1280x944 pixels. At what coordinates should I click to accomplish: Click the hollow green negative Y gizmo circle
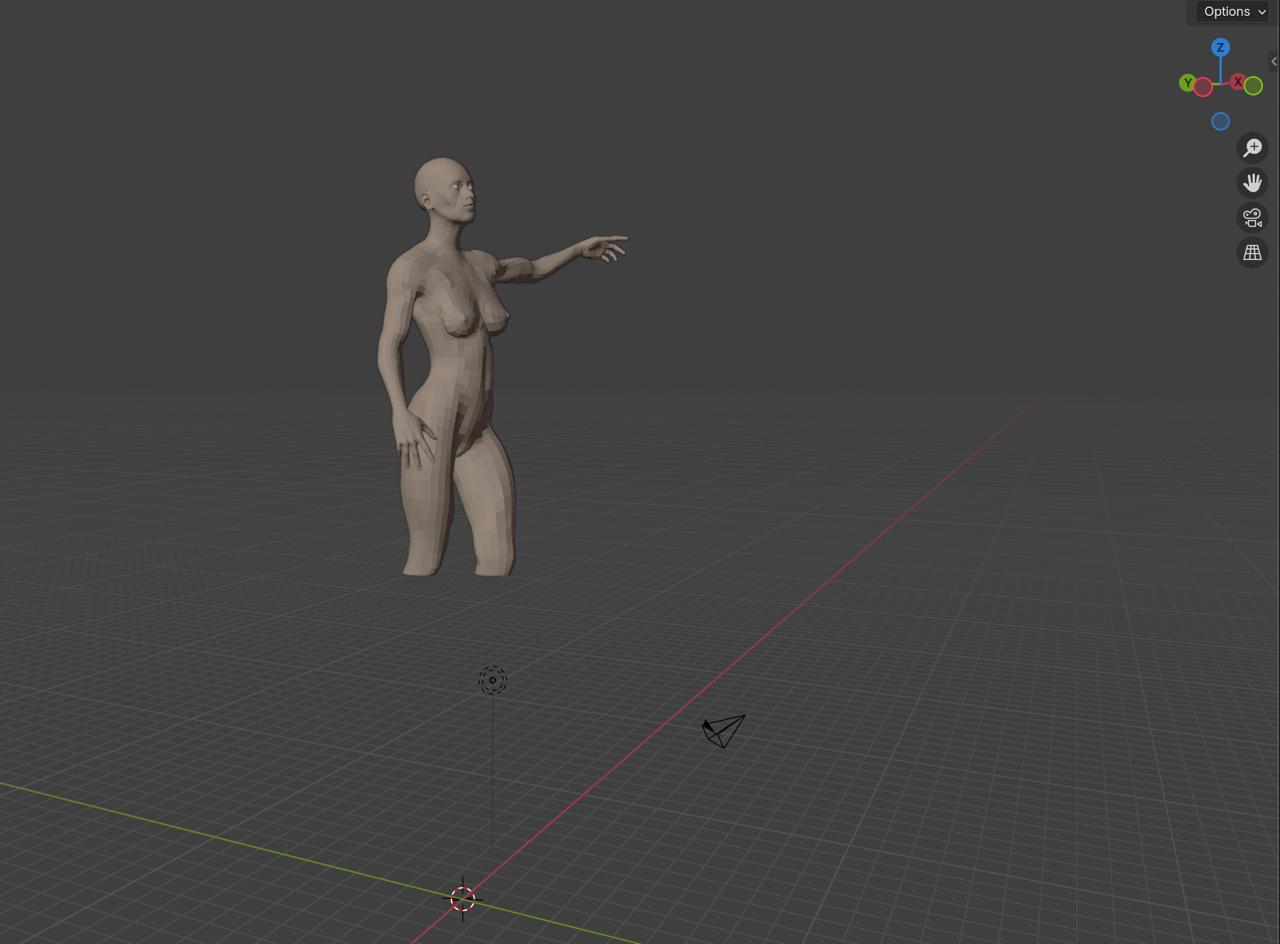[x=1253, y=87]
